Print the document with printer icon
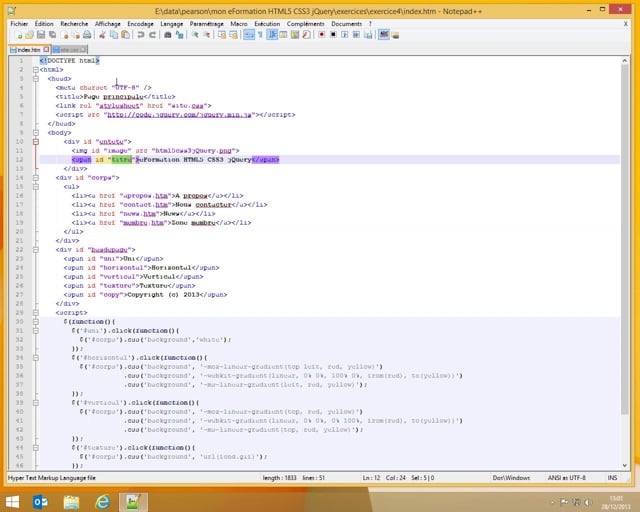 (87, 35)
